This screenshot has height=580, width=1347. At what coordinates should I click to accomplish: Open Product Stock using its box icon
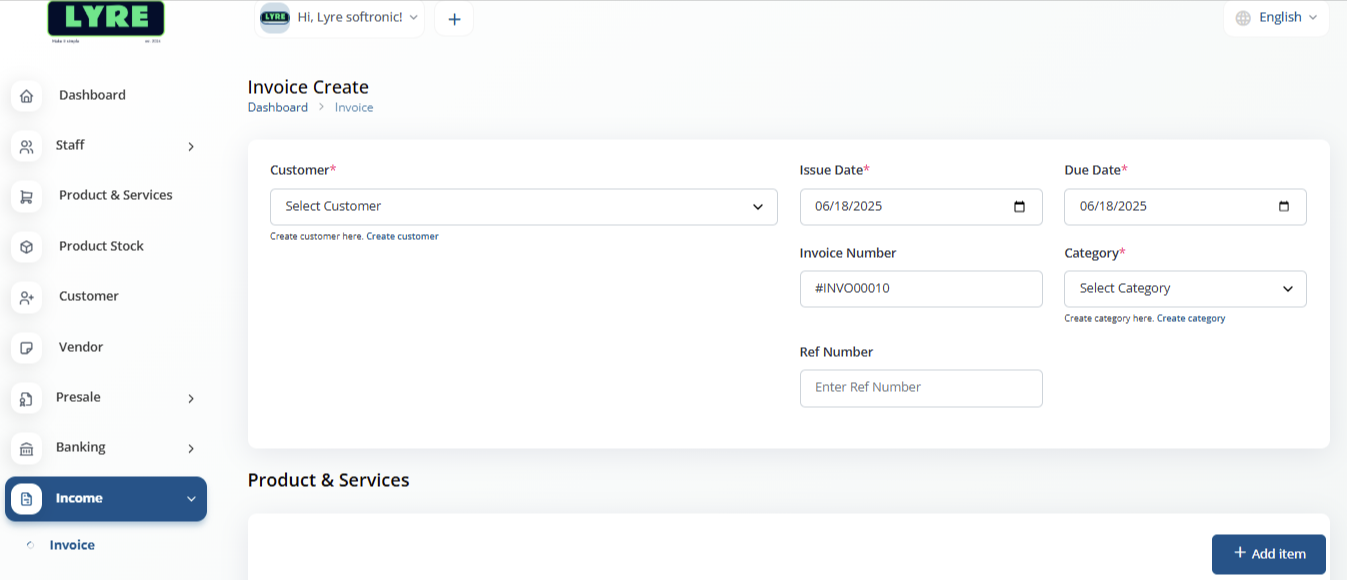26,246
